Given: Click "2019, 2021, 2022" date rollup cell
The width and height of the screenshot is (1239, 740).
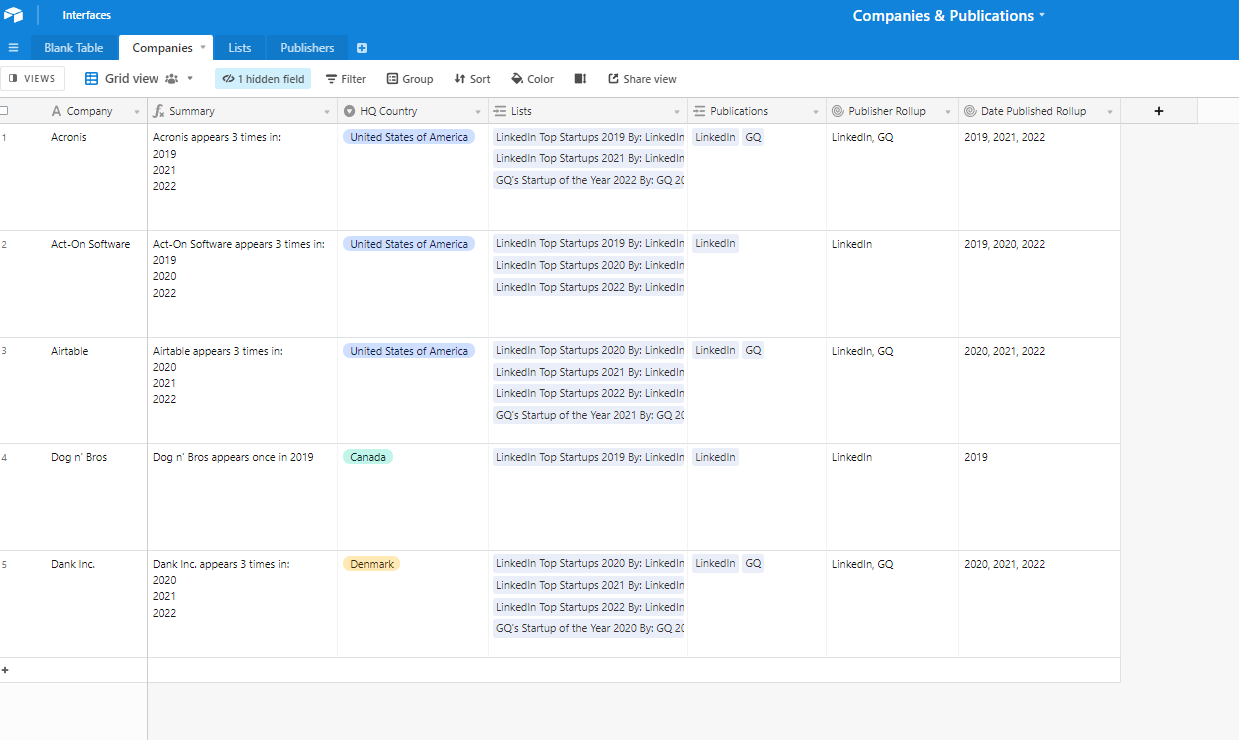Looking at the screenshot, I should click(1005, 137).
